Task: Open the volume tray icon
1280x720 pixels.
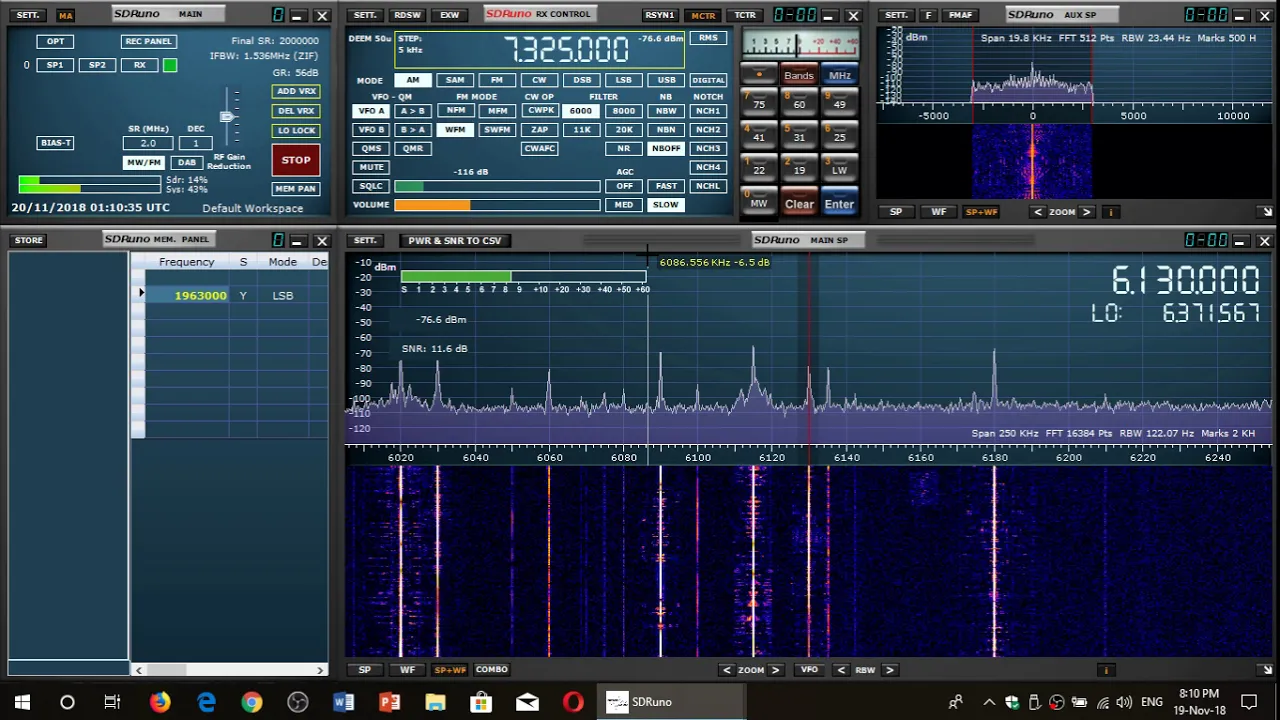Action: point(1124,702)
